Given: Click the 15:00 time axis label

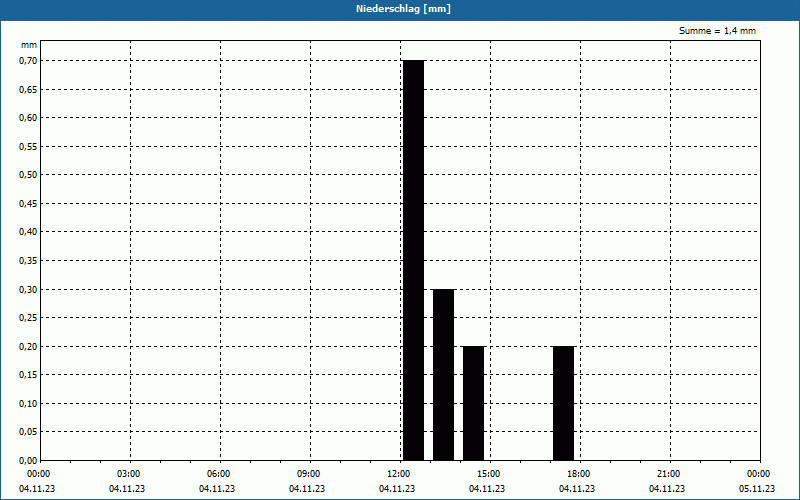Looking at the screenshot, I should pos(489,474).
